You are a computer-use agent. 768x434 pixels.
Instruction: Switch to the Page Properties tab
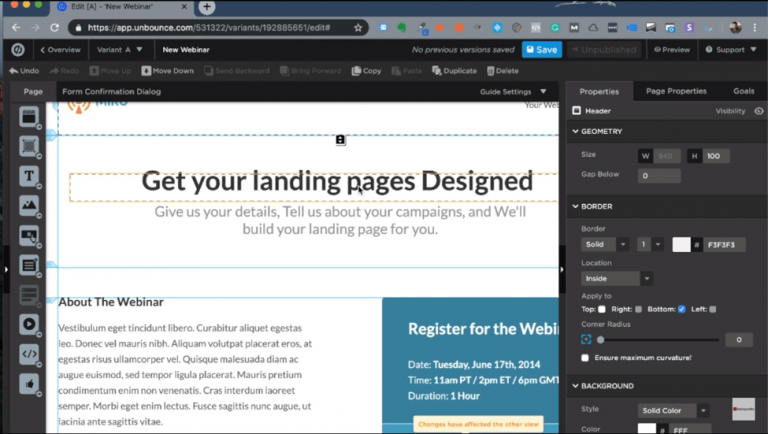[676, 91]
